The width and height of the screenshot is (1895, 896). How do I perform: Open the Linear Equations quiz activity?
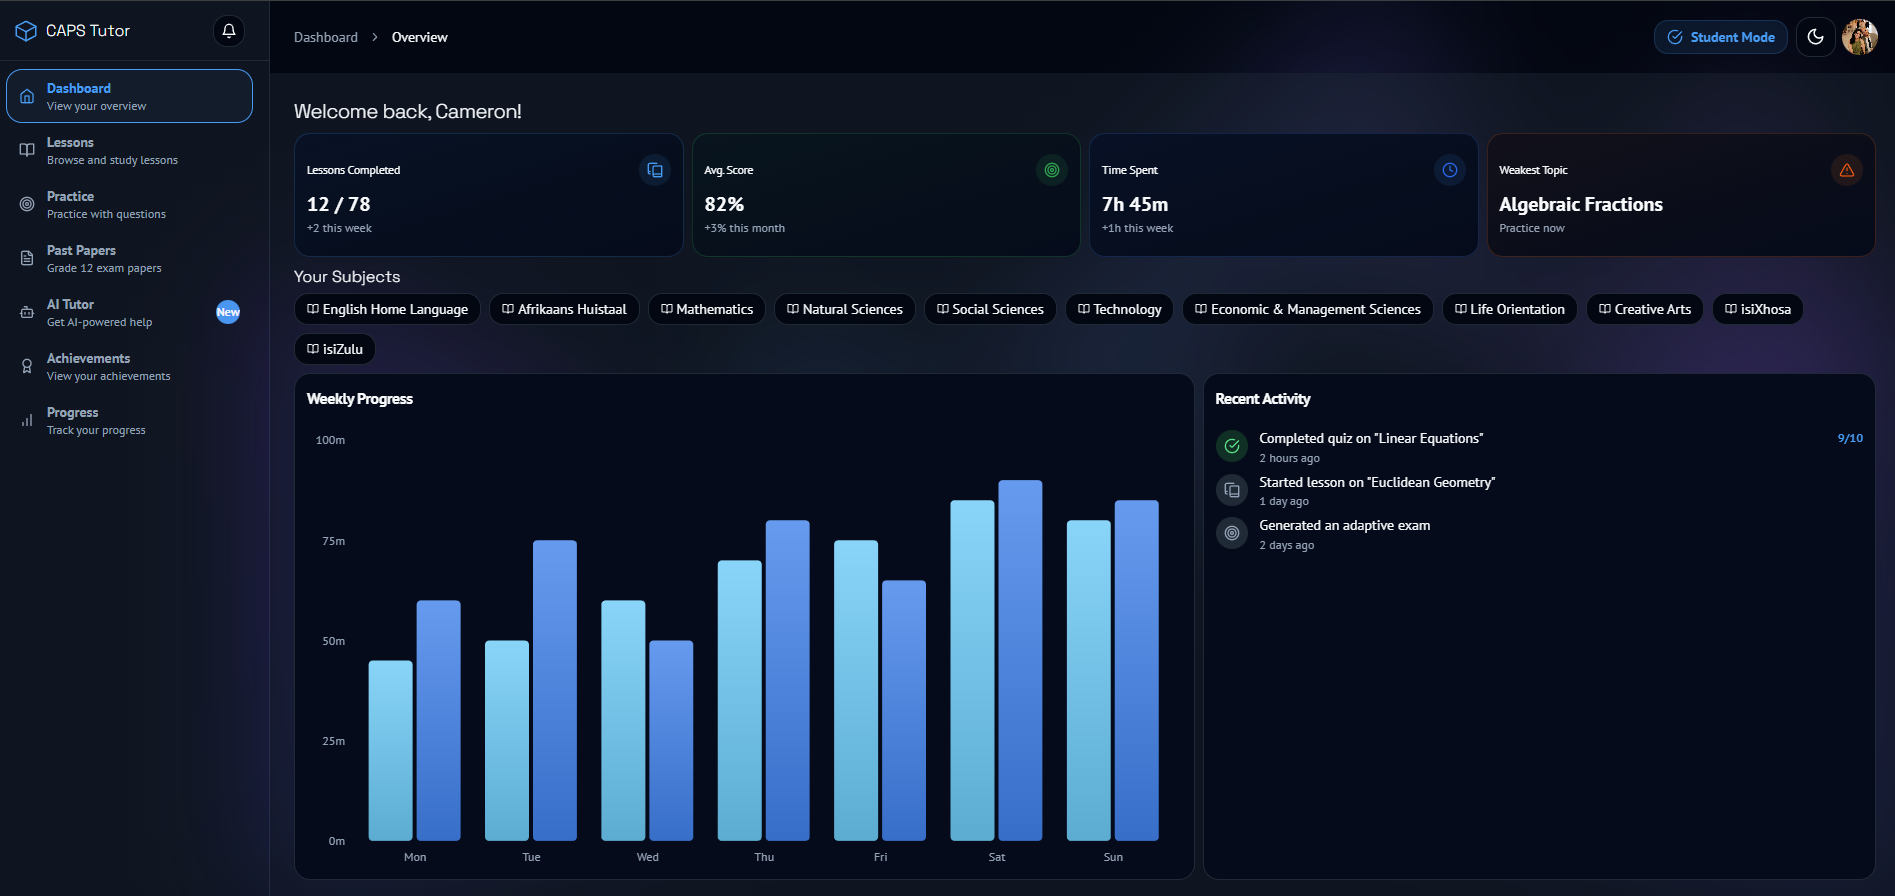[1370, 439]
